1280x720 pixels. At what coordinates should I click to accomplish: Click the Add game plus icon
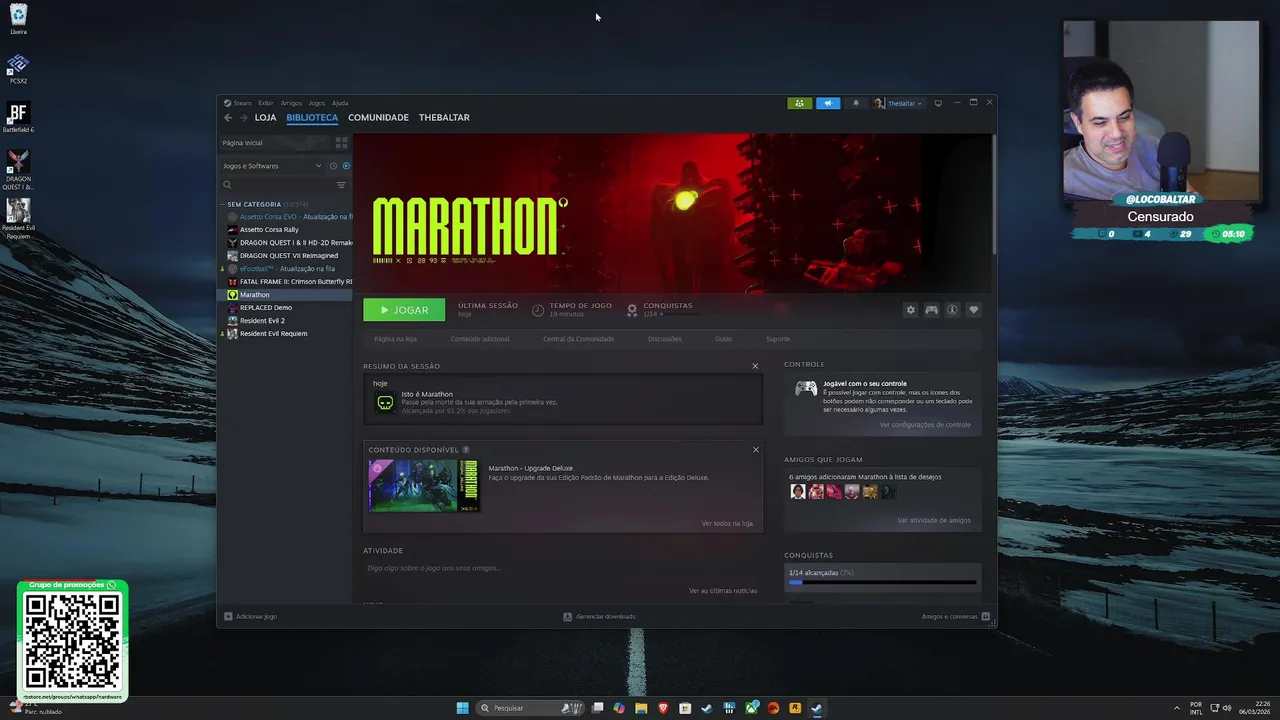[x=228, y=617]
